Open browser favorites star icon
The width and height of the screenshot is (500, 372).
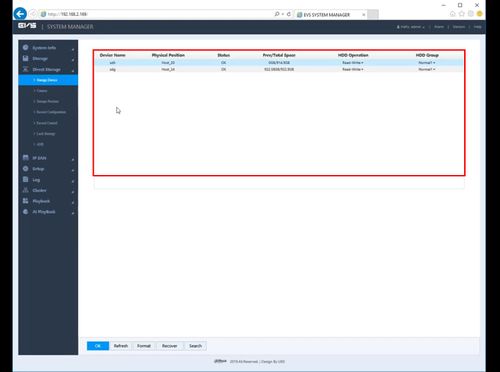coord(462,14)
